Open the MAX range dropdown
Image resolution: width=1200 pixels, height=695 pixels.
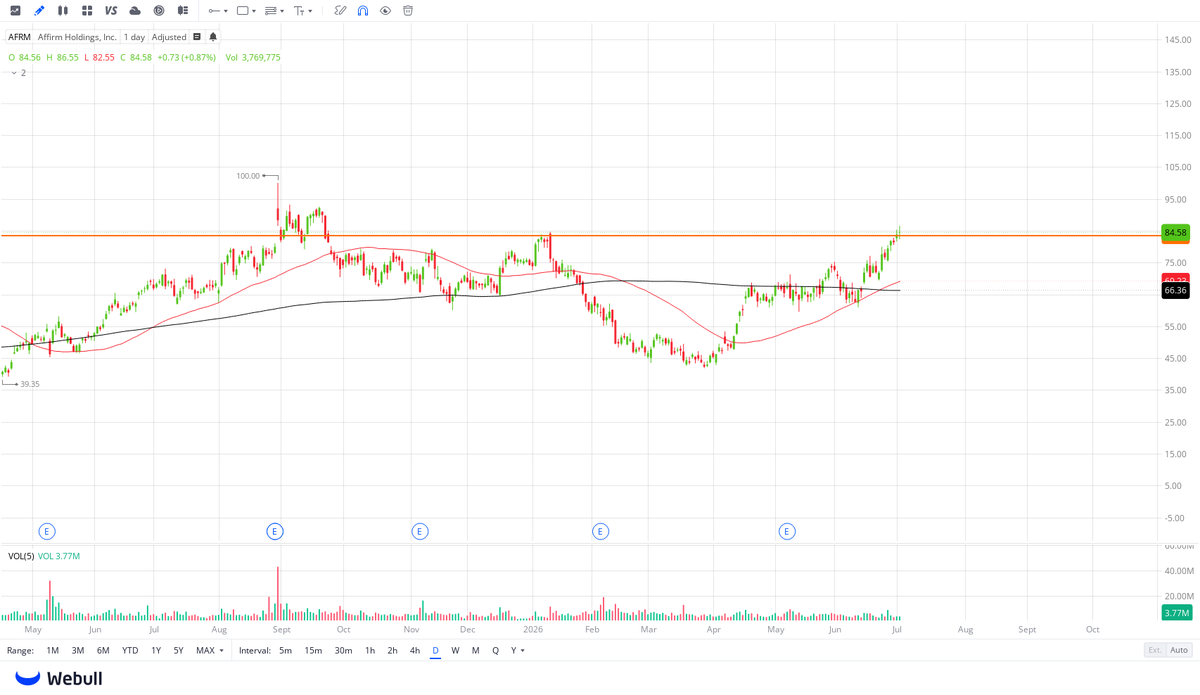tap(210, 651)
